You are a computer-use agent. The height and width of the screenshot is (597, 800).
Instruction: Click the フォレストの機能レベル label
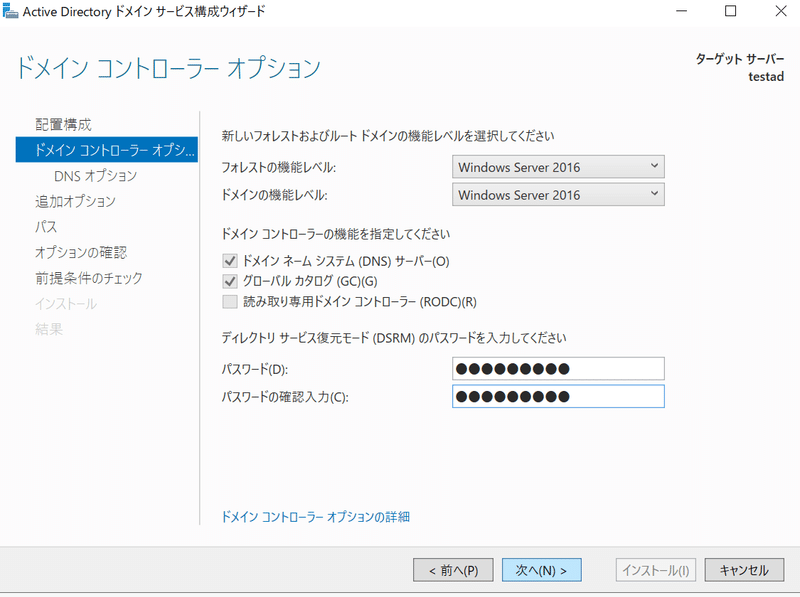pos(279,167)
